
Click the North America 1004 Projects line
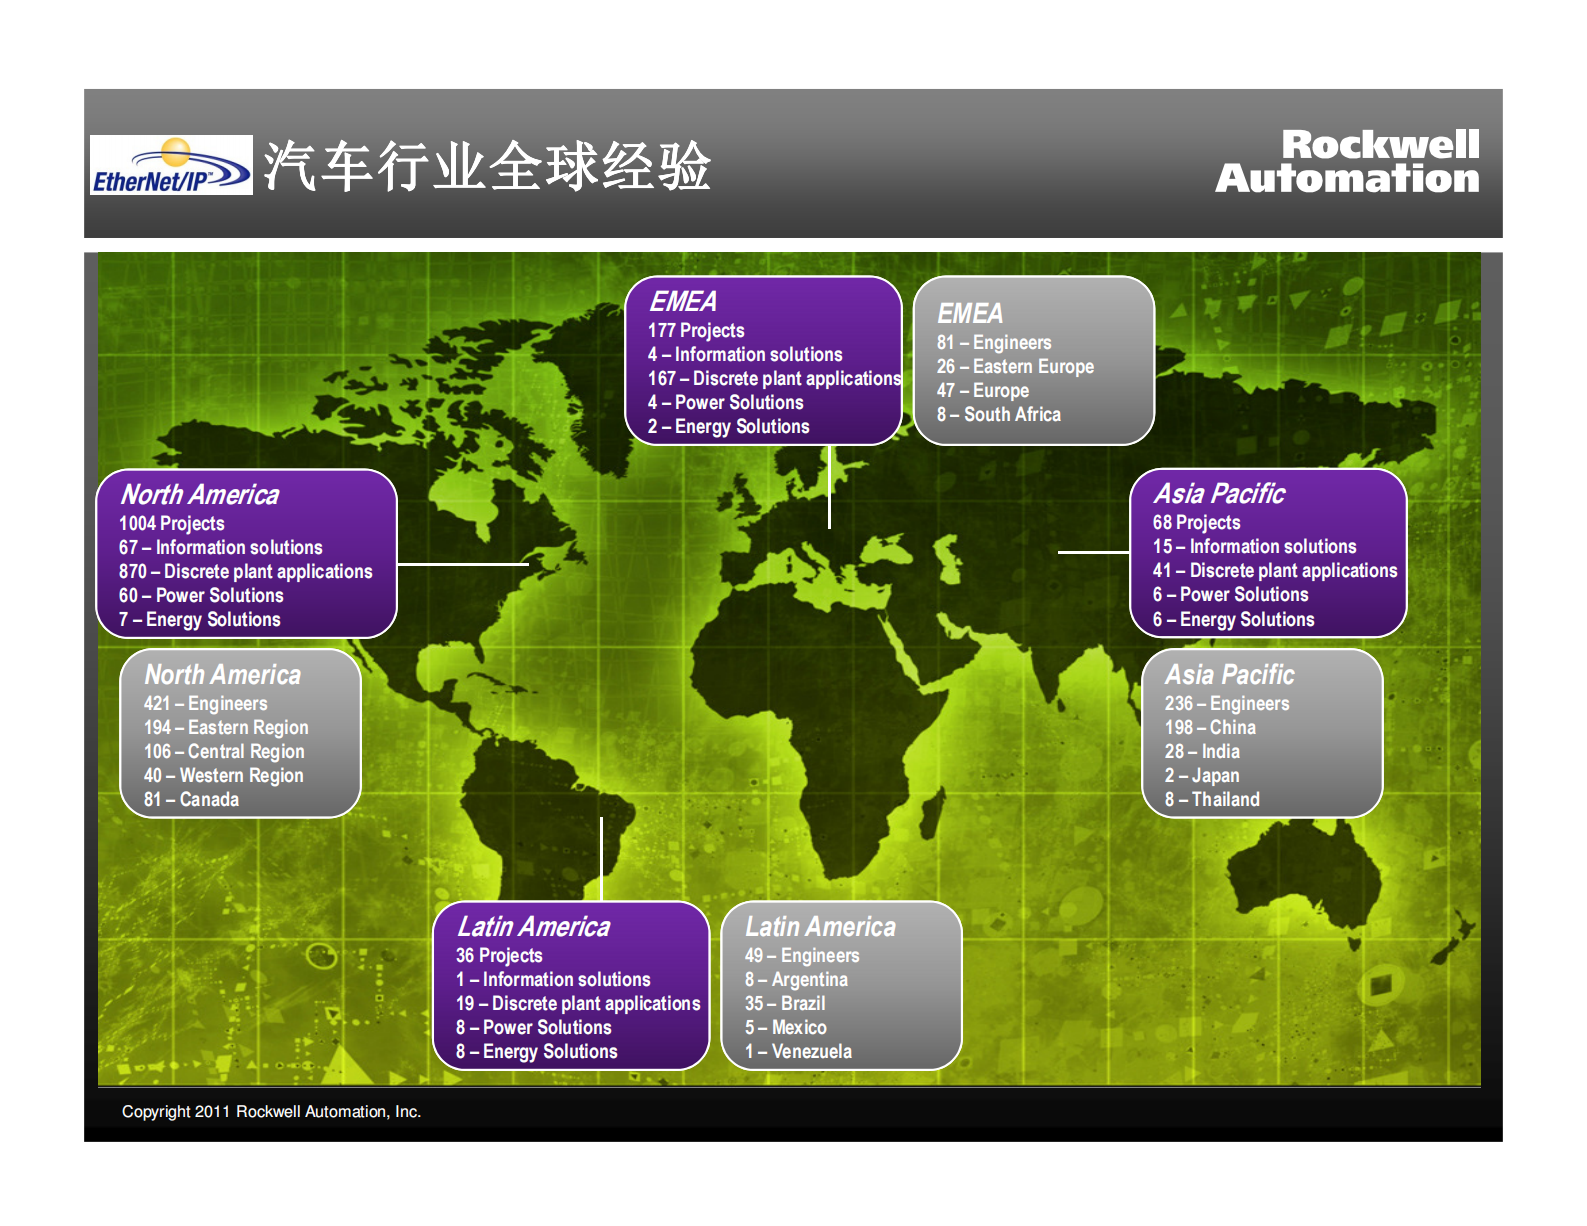click(x=172, y=524)
